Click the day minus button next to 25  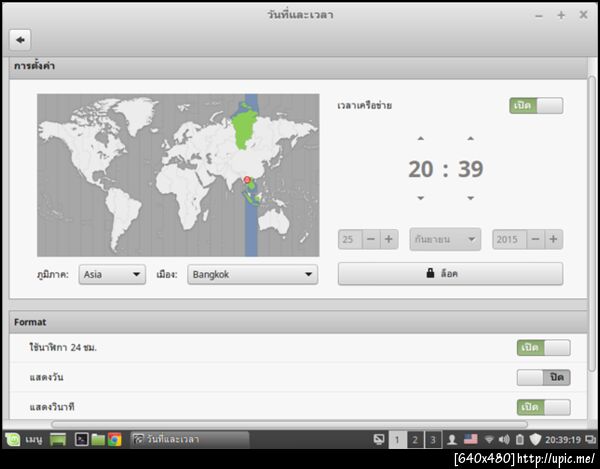click(371, 239)
